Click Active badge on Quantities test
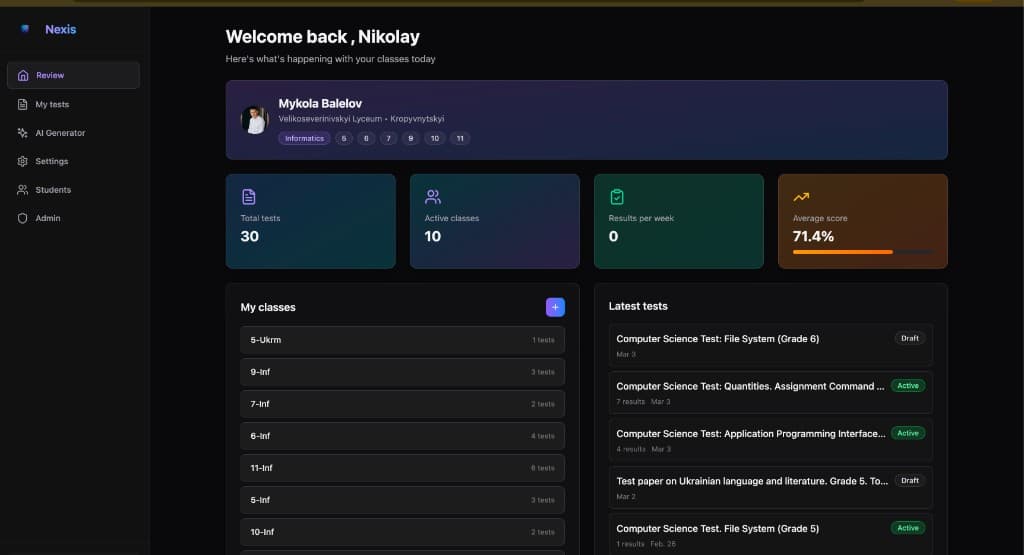Image resolution: width=1024 pixels, height=555 pixels. [x=908, y=386]
